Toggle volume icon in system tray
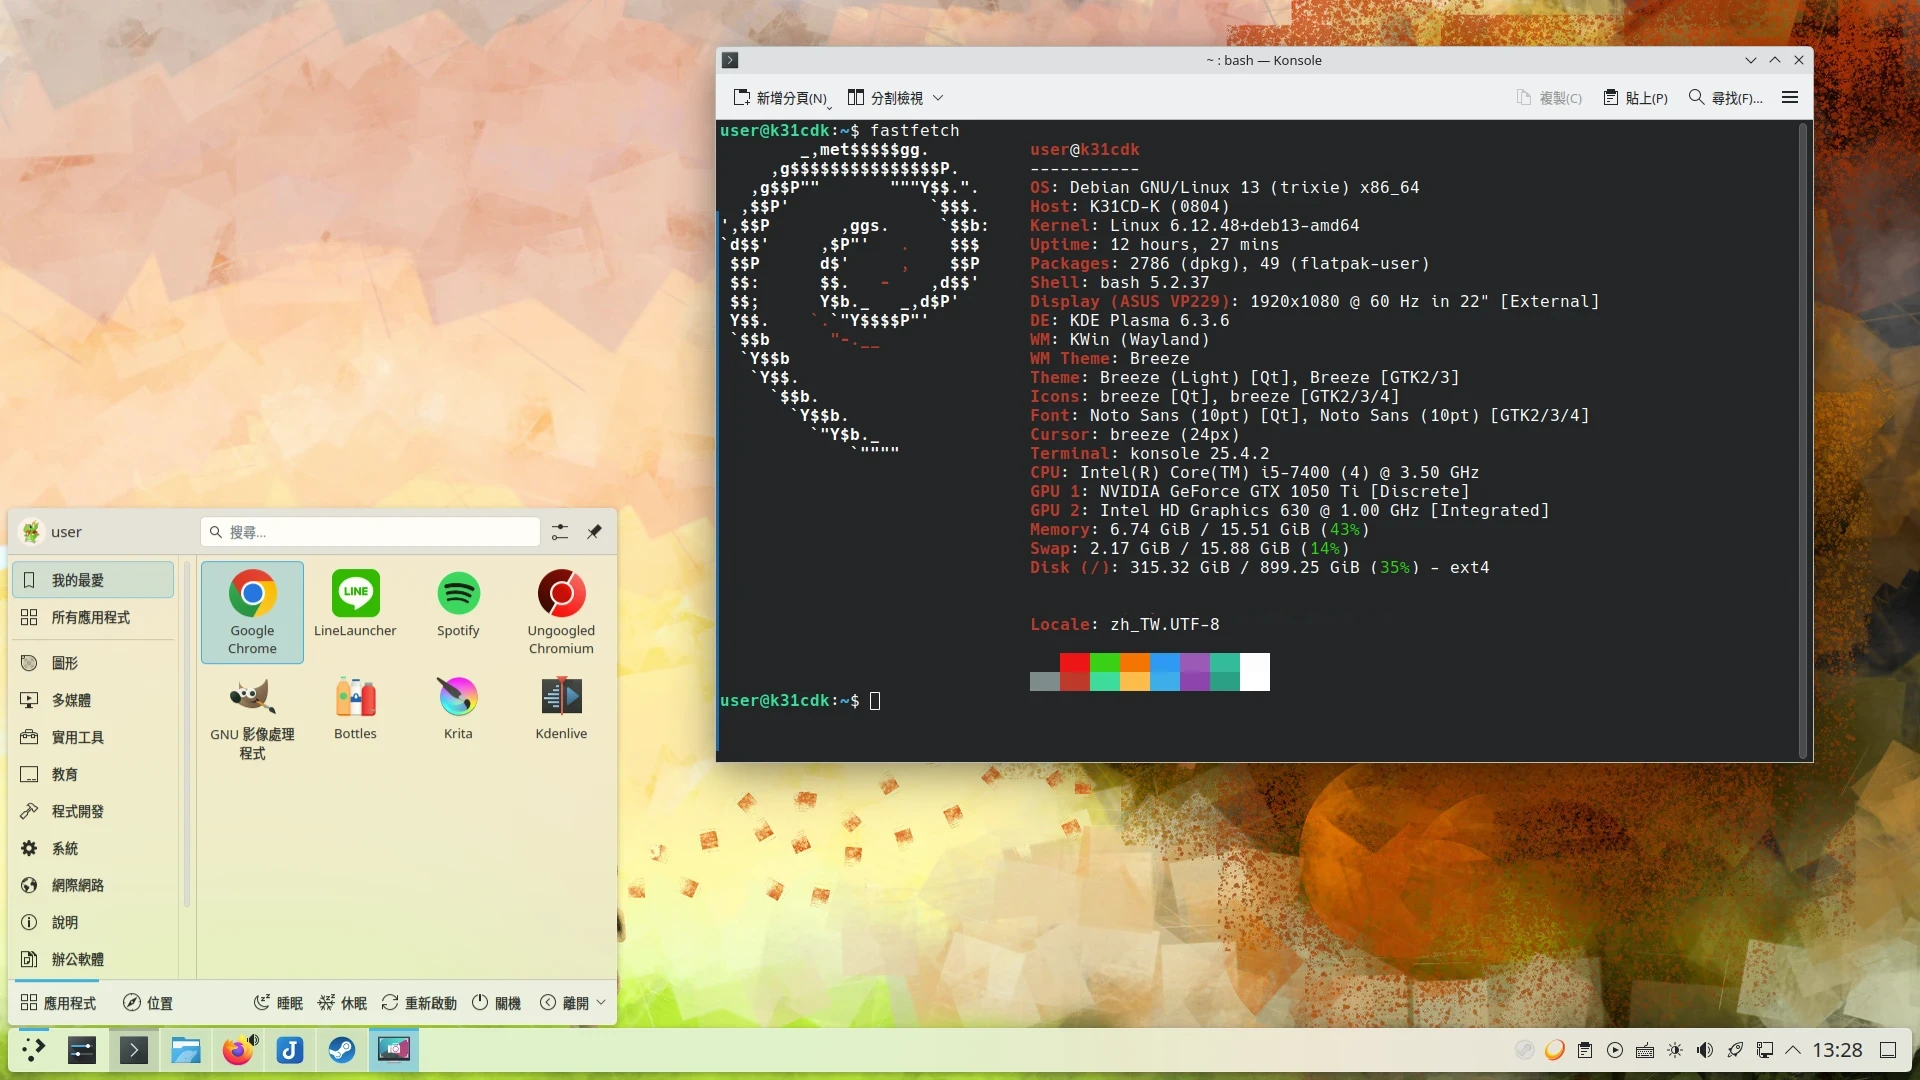1920x1080 pixels. point(1705,1050)
